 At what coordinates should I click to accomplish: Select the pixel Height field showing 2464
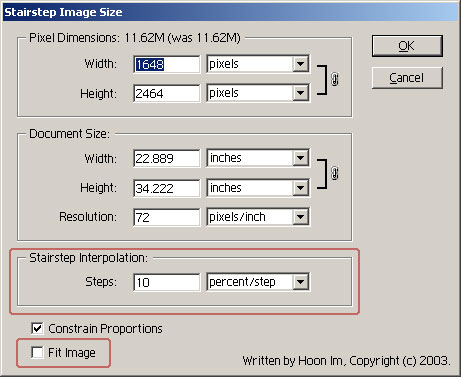(167, 93)
